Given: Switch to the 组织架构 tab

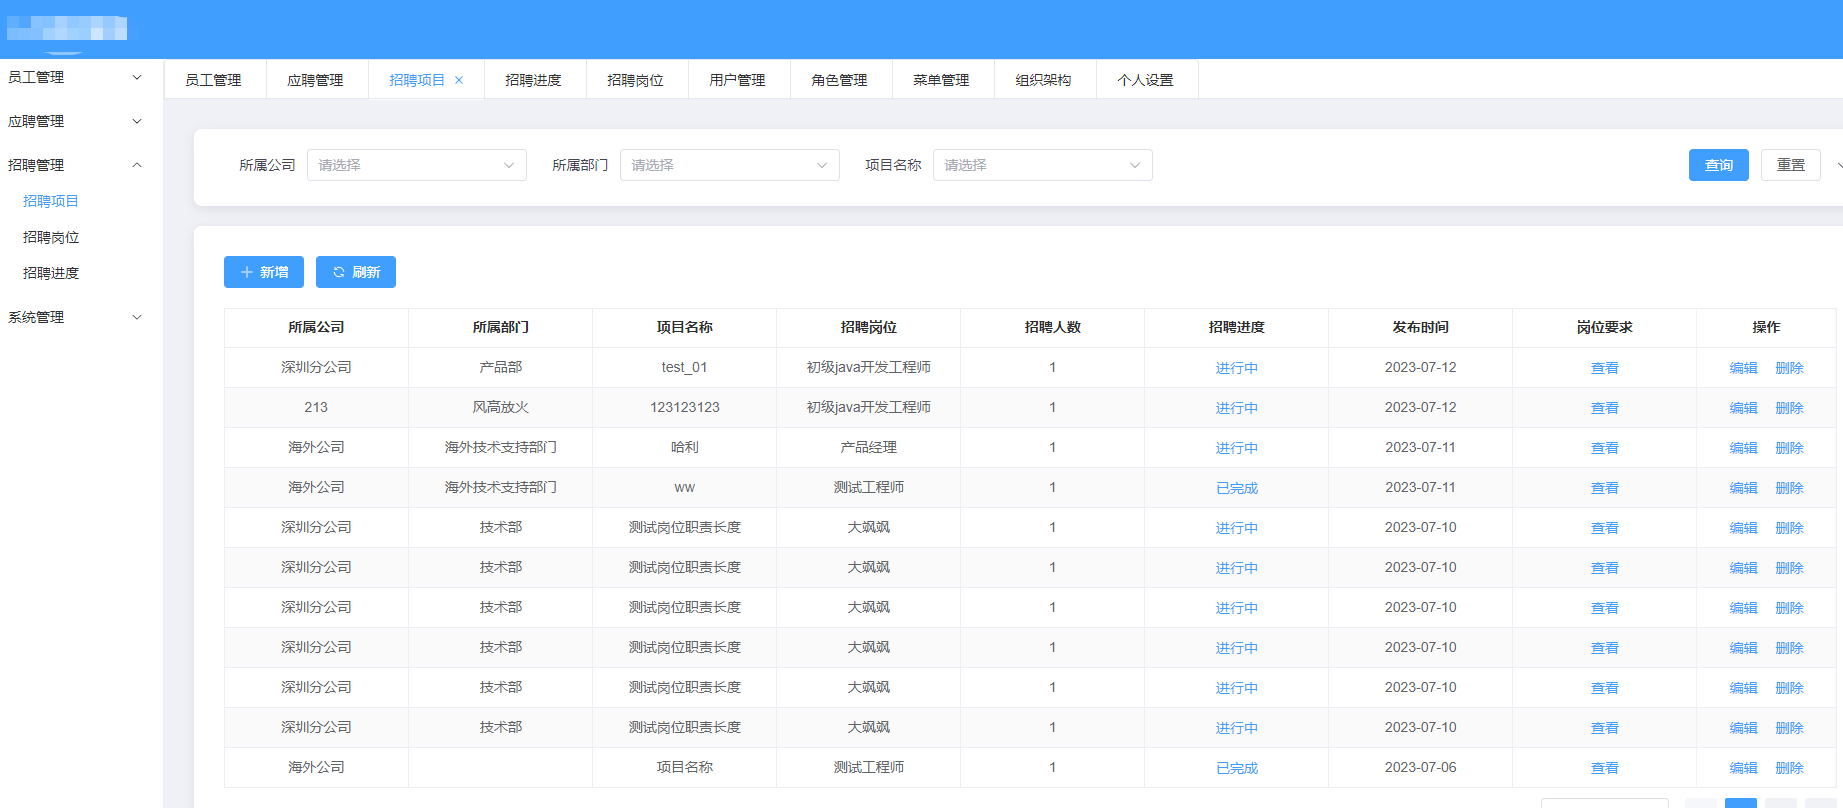Looking at the screenshot, I should tap(1044, 80).
